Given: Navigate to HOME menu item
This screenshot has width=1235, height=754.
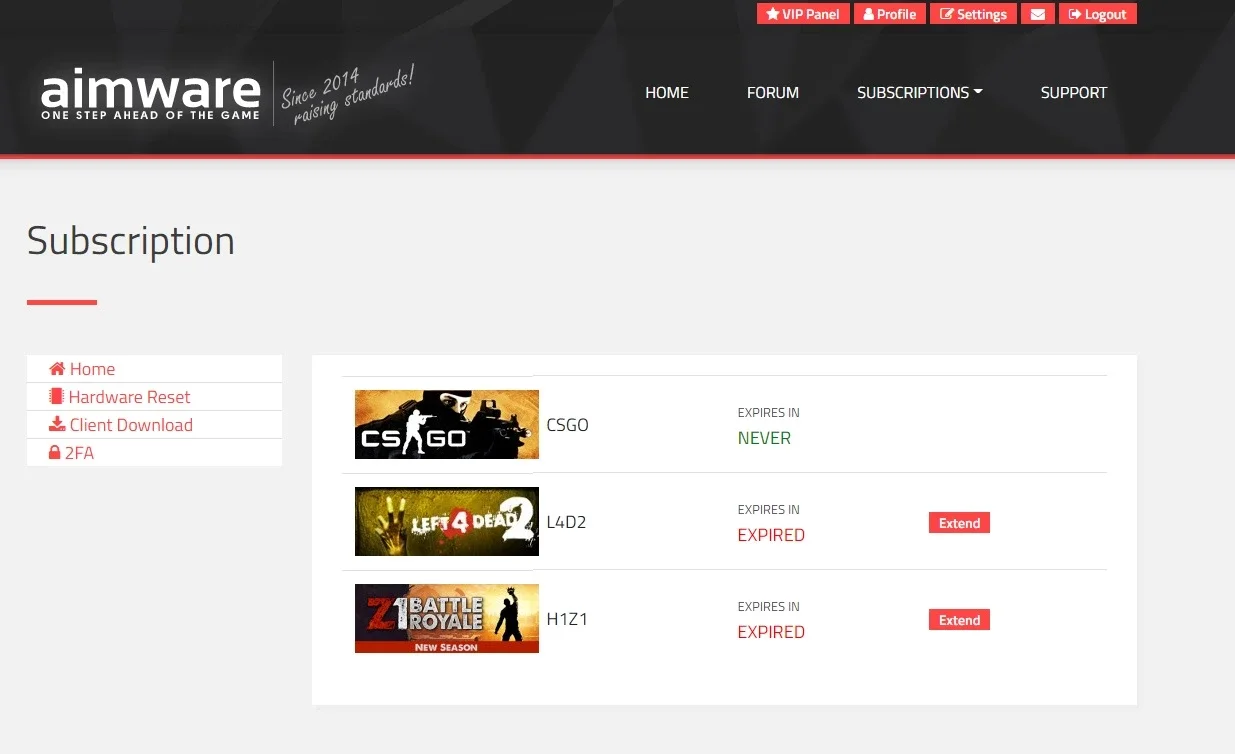Looking at the screenshot, I should [x=667, y=92].
